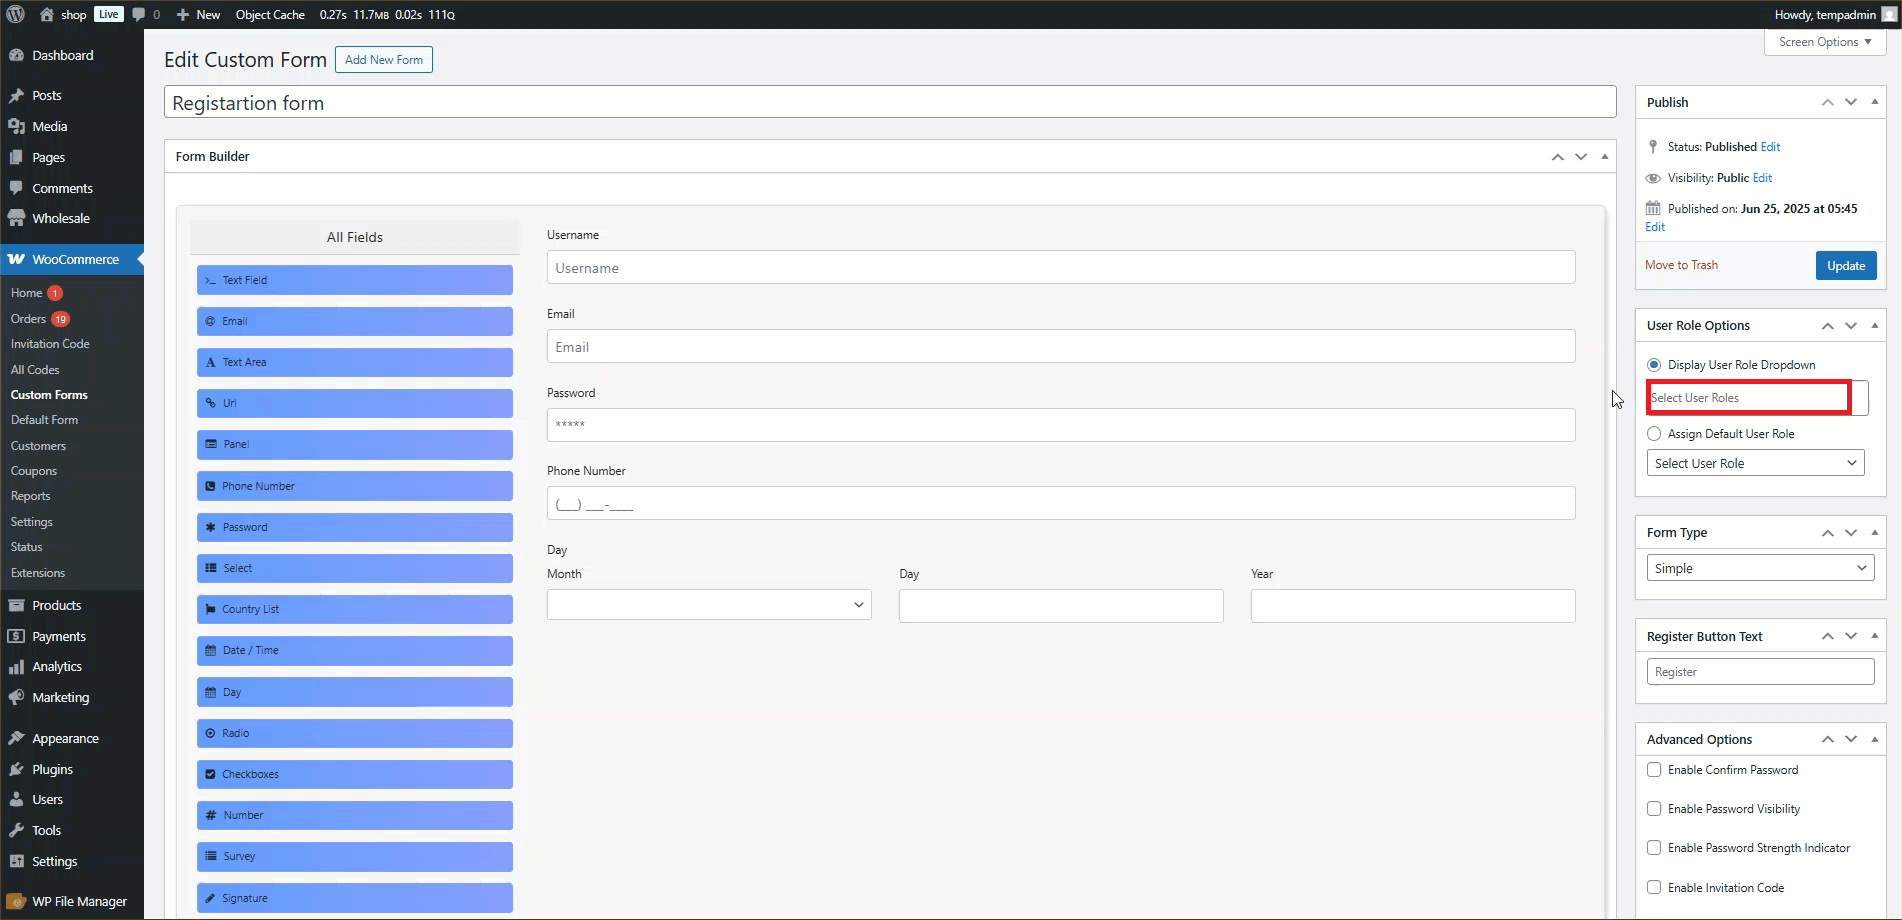This screenshot has height=920, width=1902.
Task: Open the Media library
Action: pos(48,126)
